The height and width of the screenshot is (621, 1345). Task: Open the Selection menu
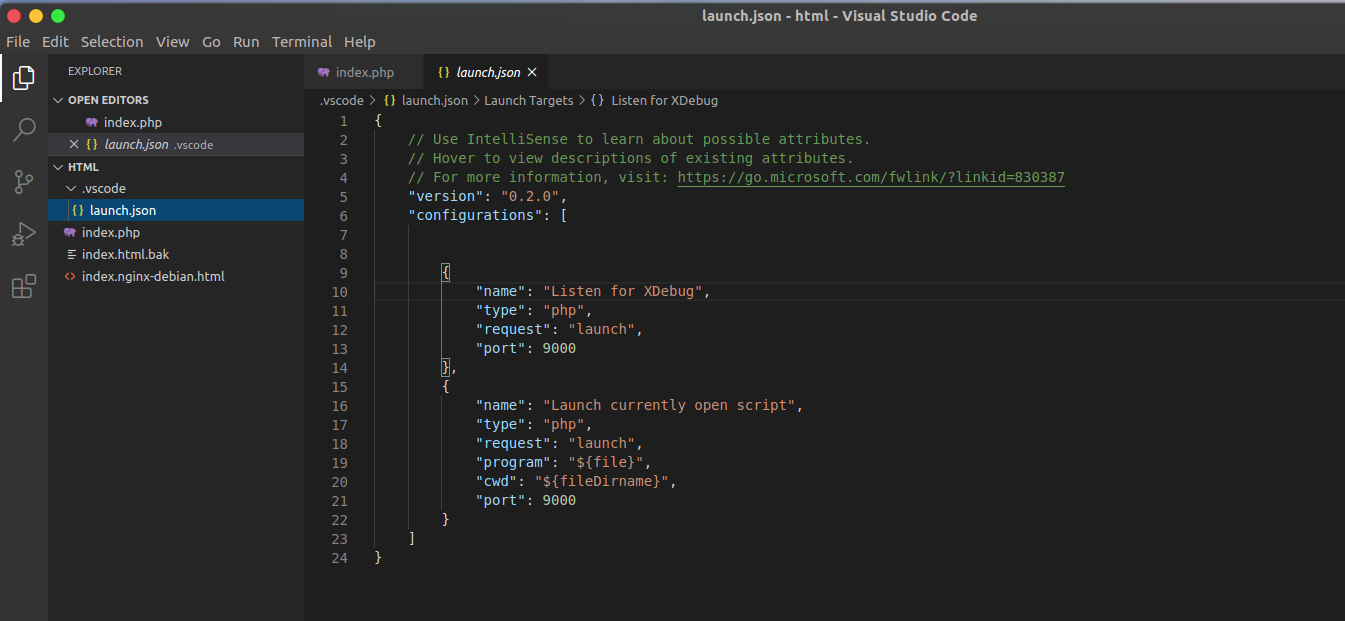[x=112, y=42]
